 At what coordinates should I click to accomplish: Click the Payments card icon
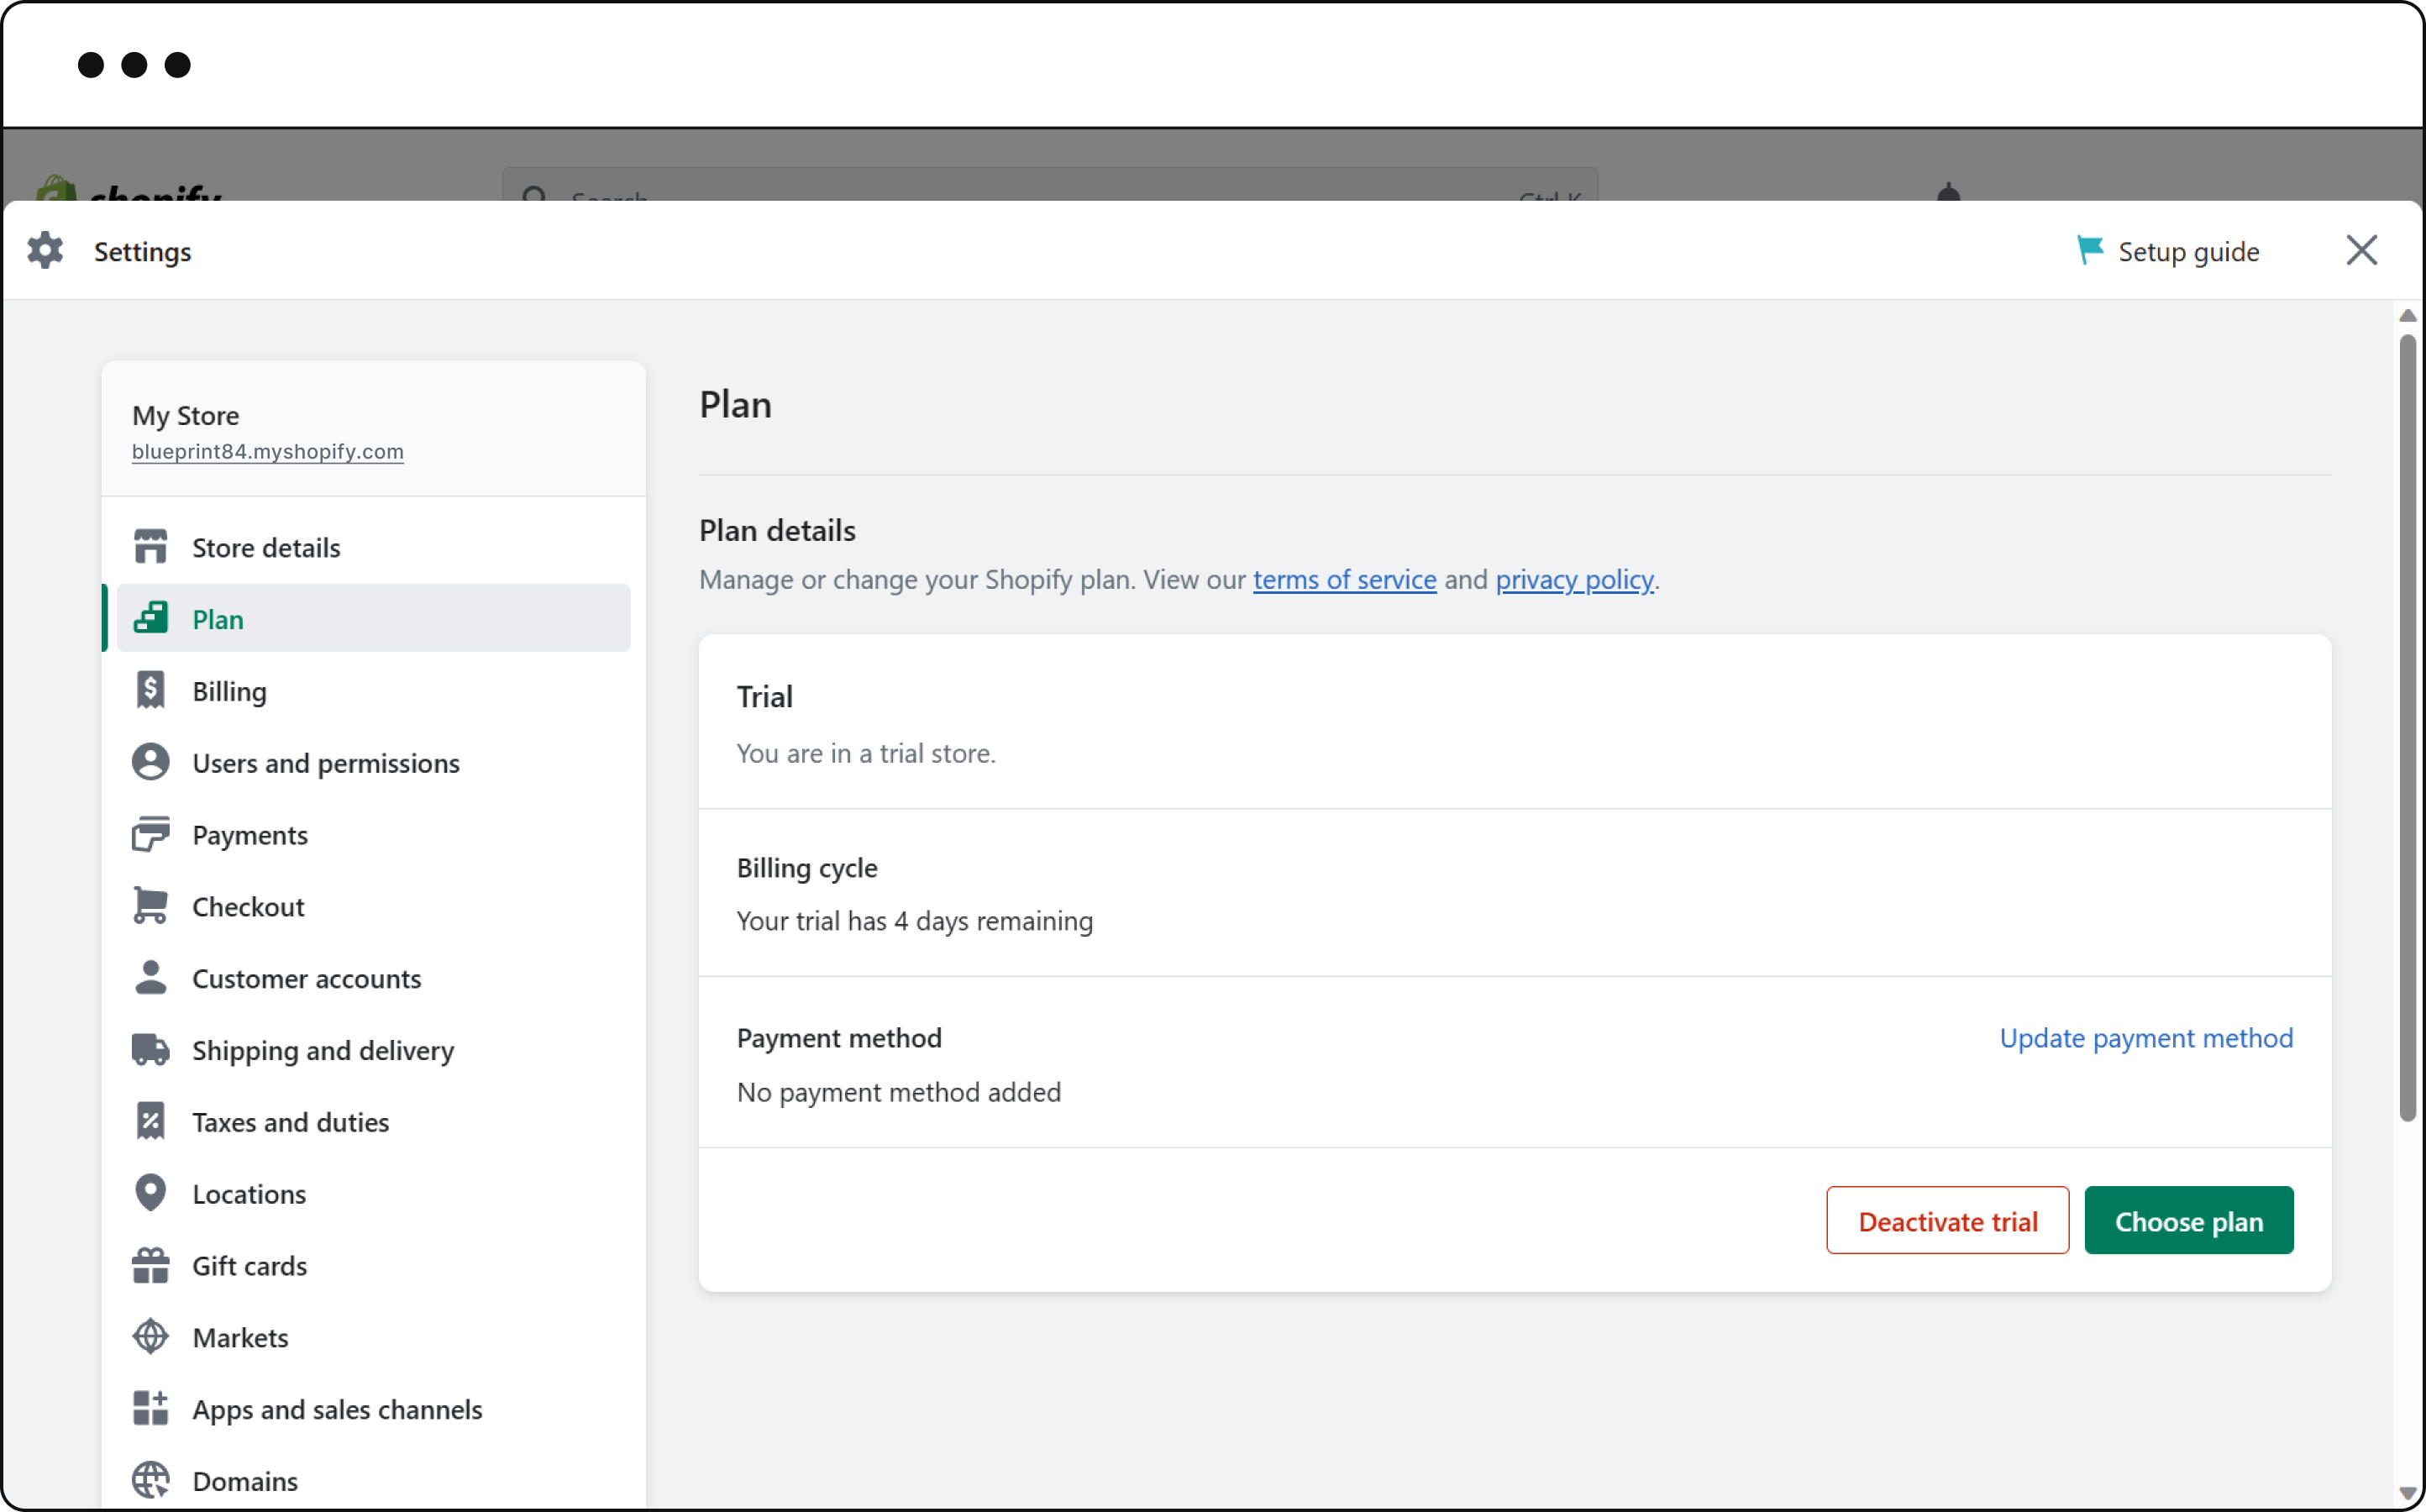[150, 834]
